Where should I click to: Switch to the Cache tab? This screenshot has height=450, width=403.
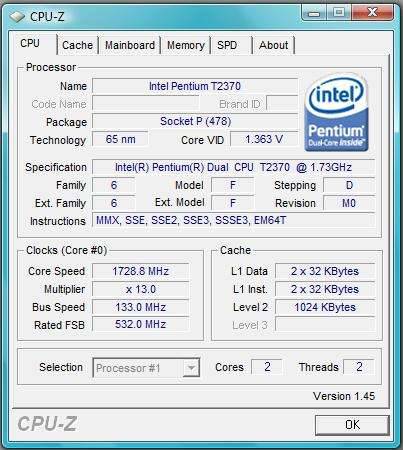pyautogui.click(x=77, y=45)
